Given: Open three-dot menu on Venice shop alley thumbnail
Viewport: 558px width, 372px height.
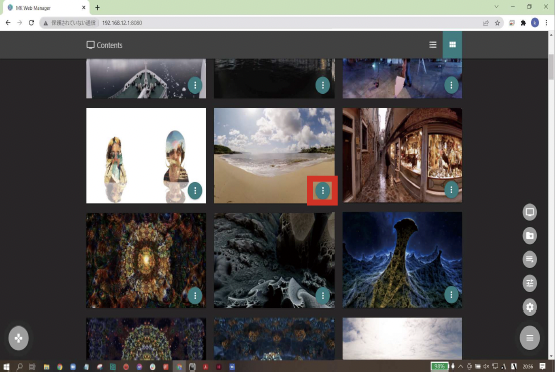Looking at the screenshot, I should pyautogui.click(x=451, y=189).
